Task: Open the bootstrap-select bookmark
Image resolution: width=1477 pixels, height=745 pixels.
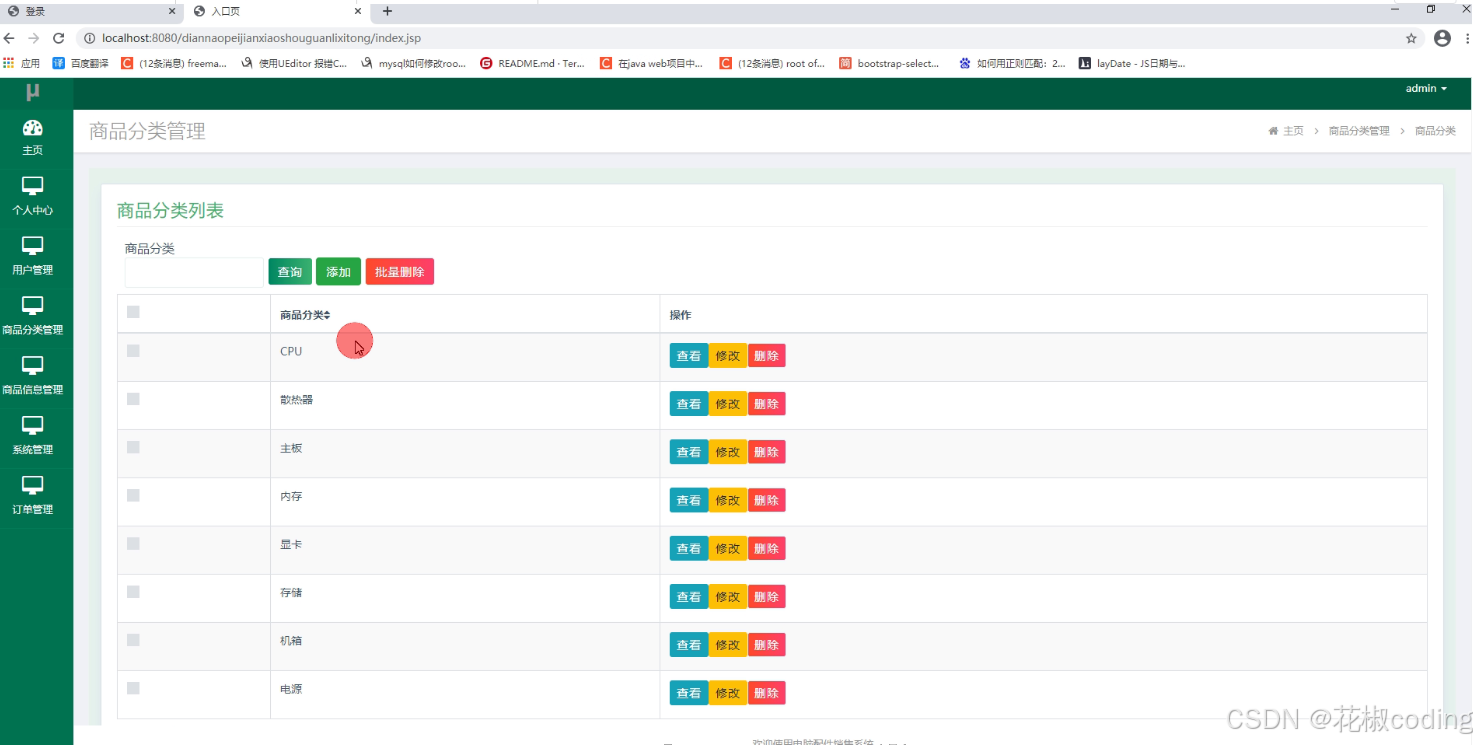Action: [x=890, y=63]
